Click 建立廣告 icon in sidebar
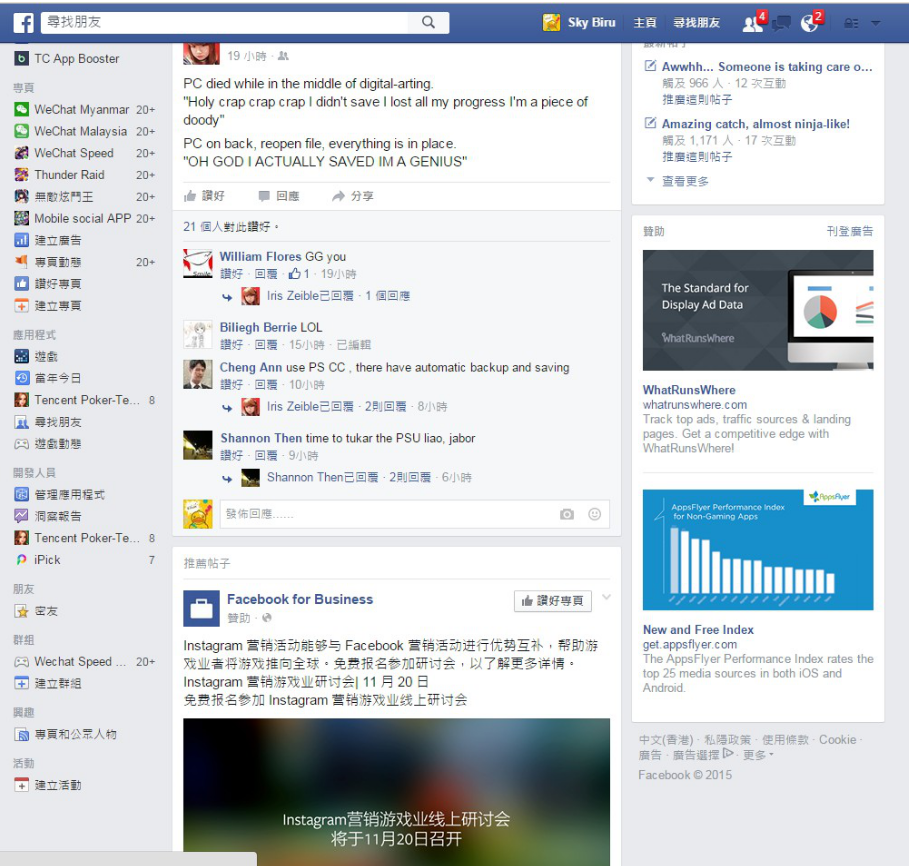909x866 pixels. pos(21,240)
